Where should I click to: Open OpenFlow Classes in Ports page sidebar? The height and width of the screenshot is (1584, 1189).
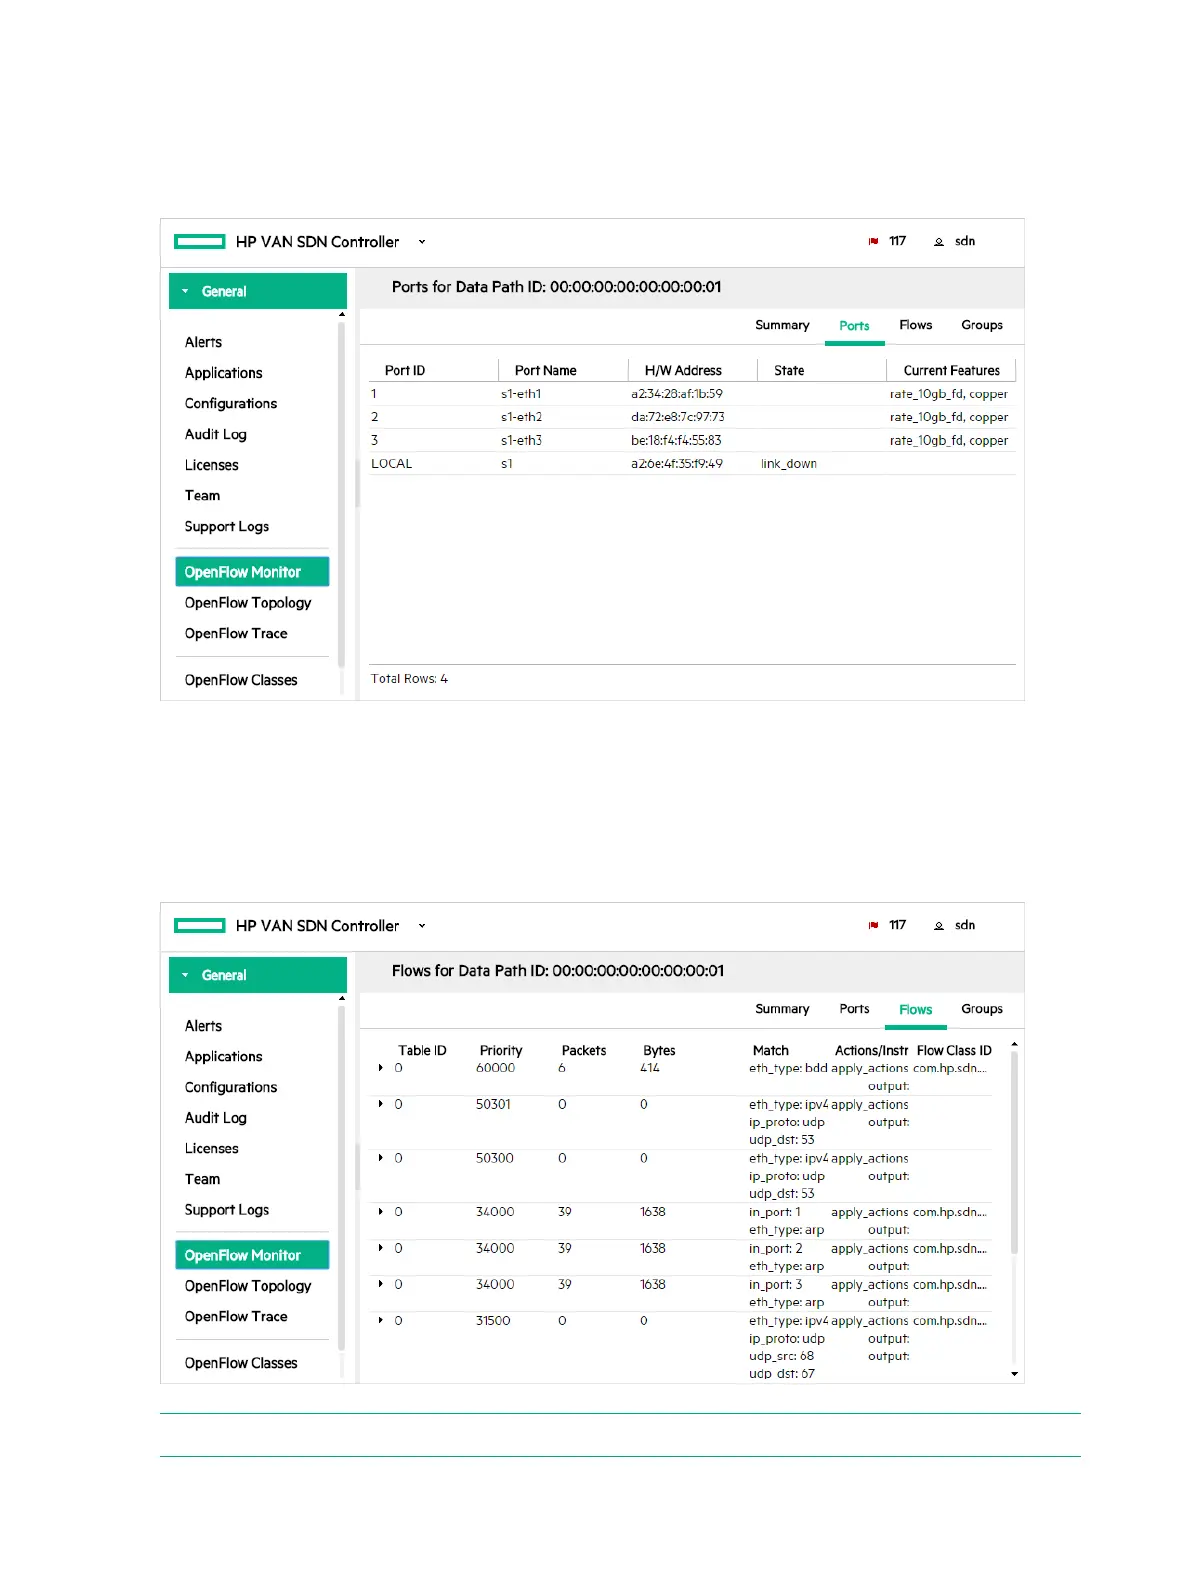pyautogui.click(x=241, y=680)
